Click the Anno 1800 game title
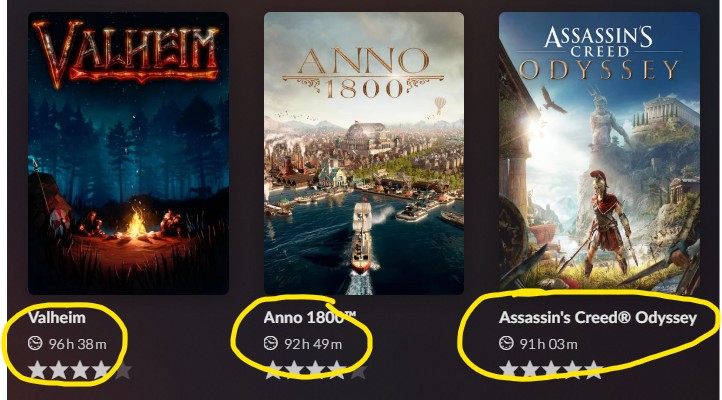The image size is (722, 400). point(310,318)
